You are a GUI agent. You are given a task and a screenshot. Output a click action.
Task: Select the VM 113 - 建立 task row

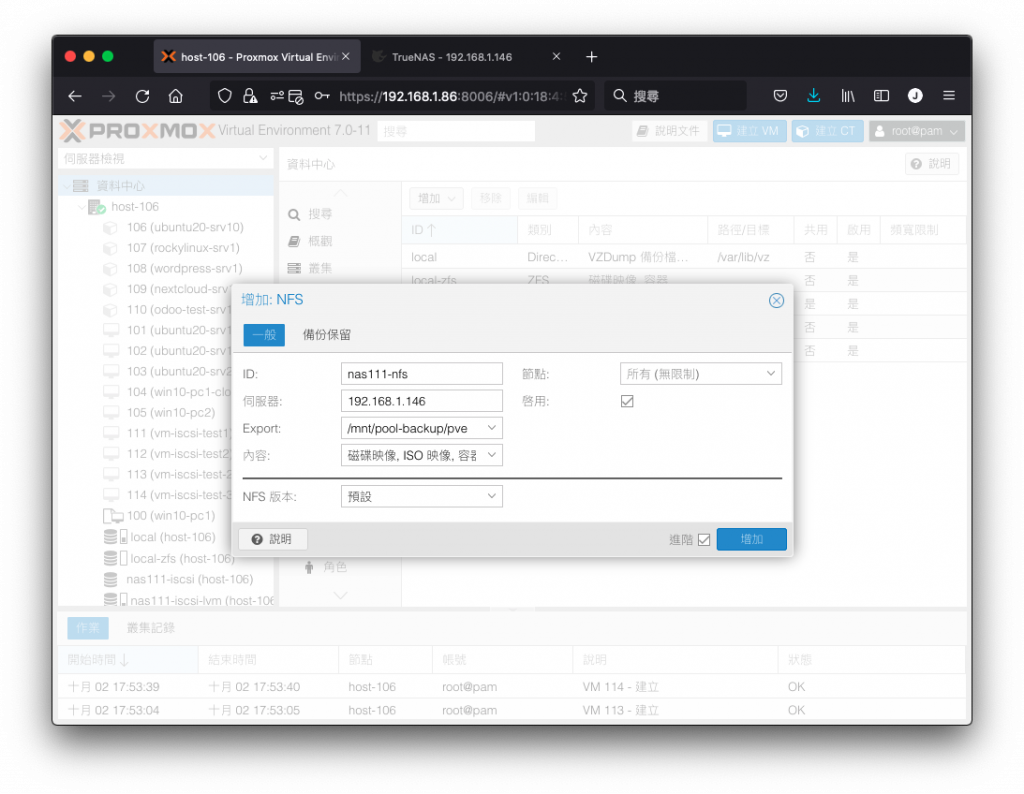coord(511,710)
